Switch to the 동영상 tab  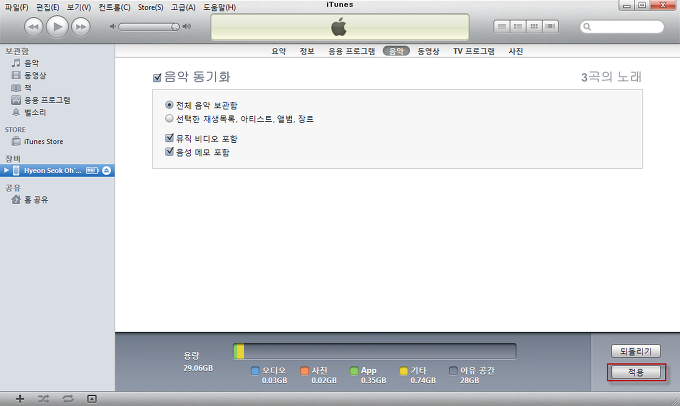[x=428, y=51]
